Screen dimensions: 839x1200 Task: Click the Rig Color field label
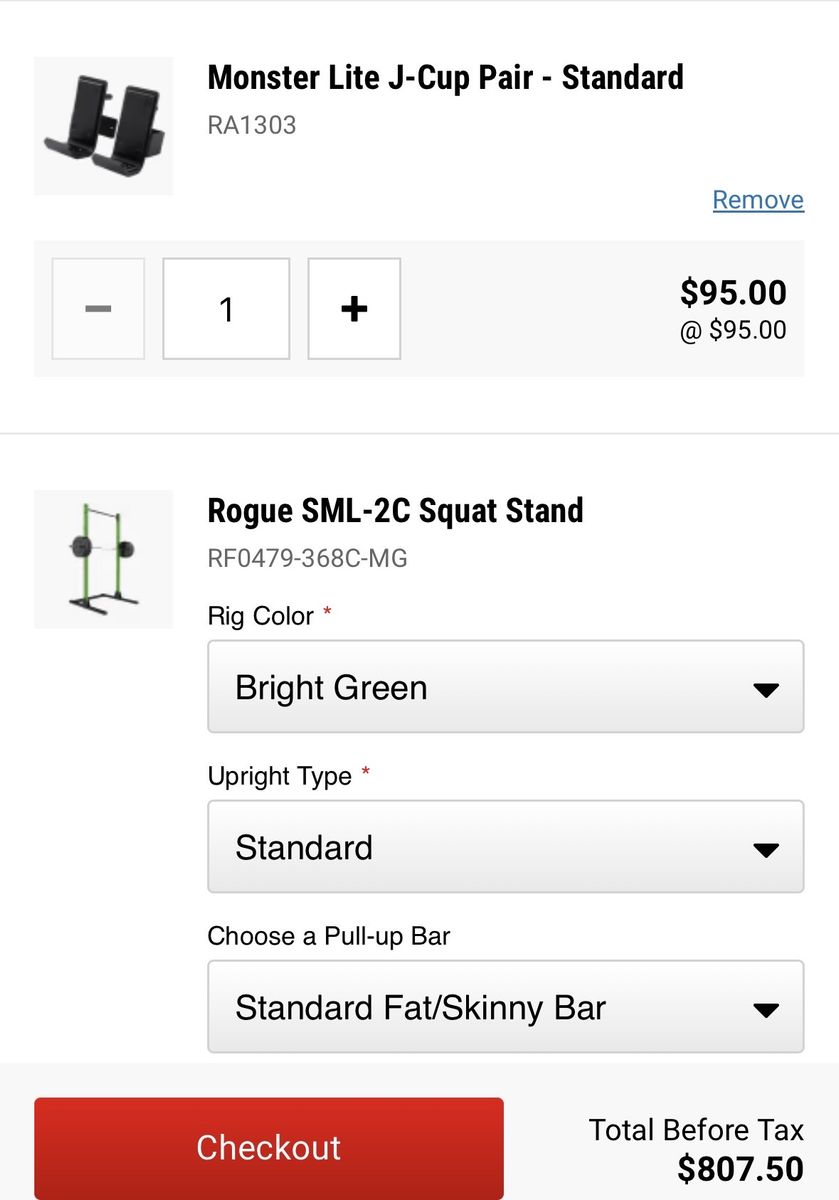pos(261,616)
